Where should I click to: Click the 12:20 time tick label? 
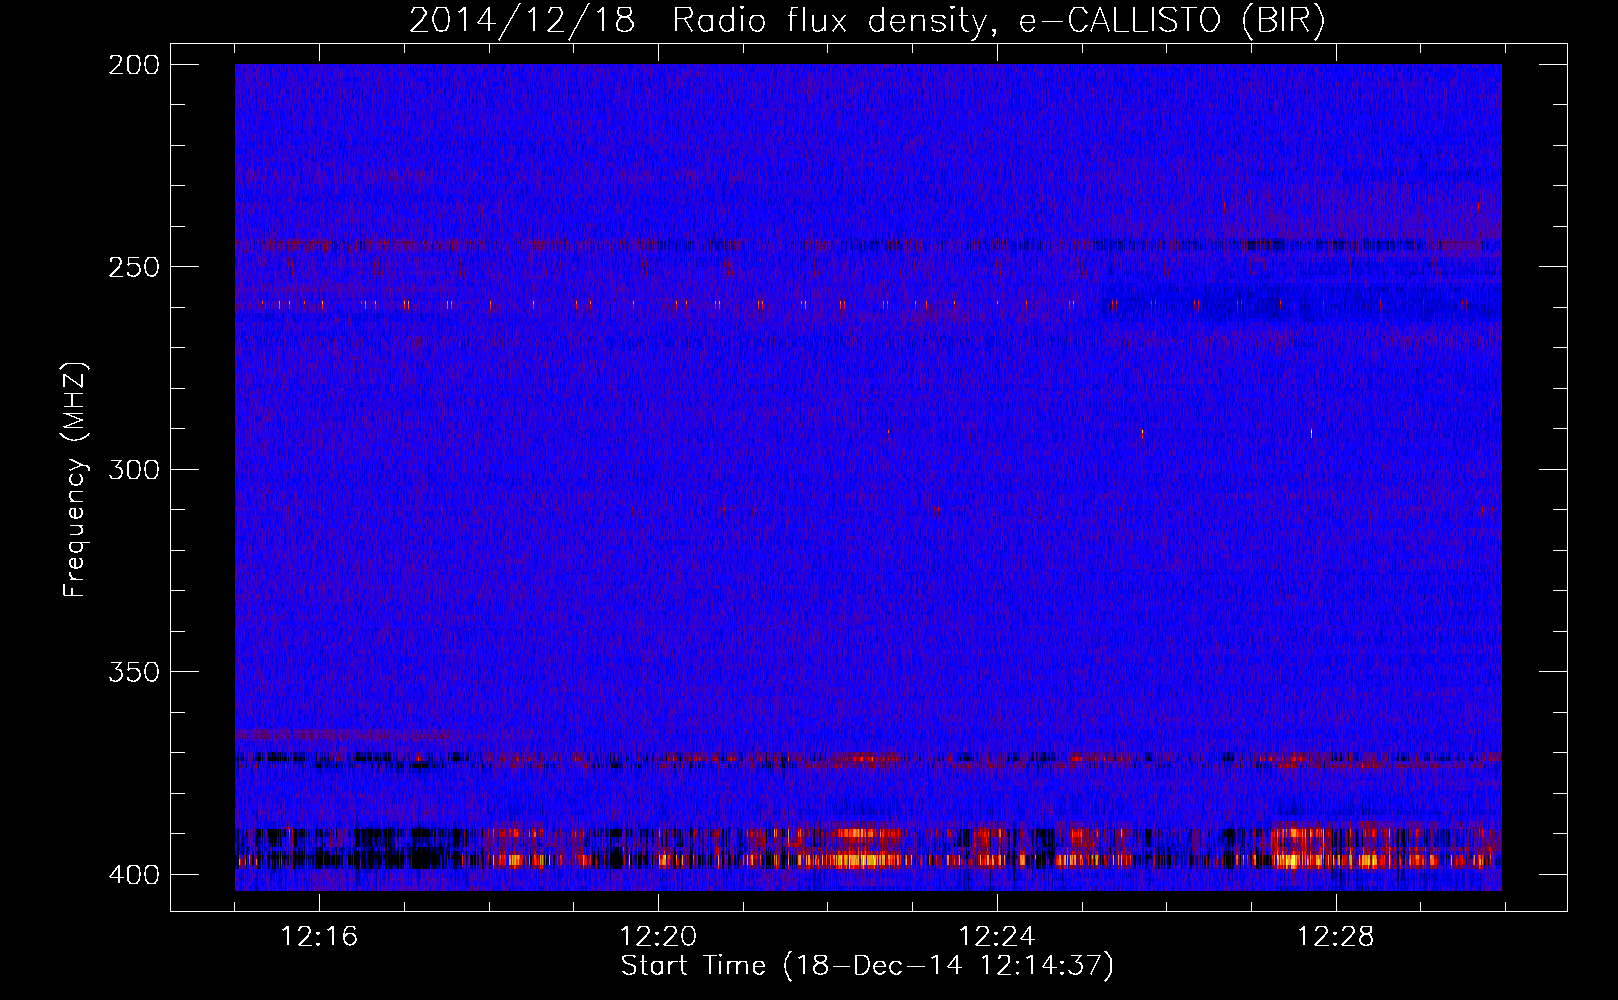coord(658,937)
